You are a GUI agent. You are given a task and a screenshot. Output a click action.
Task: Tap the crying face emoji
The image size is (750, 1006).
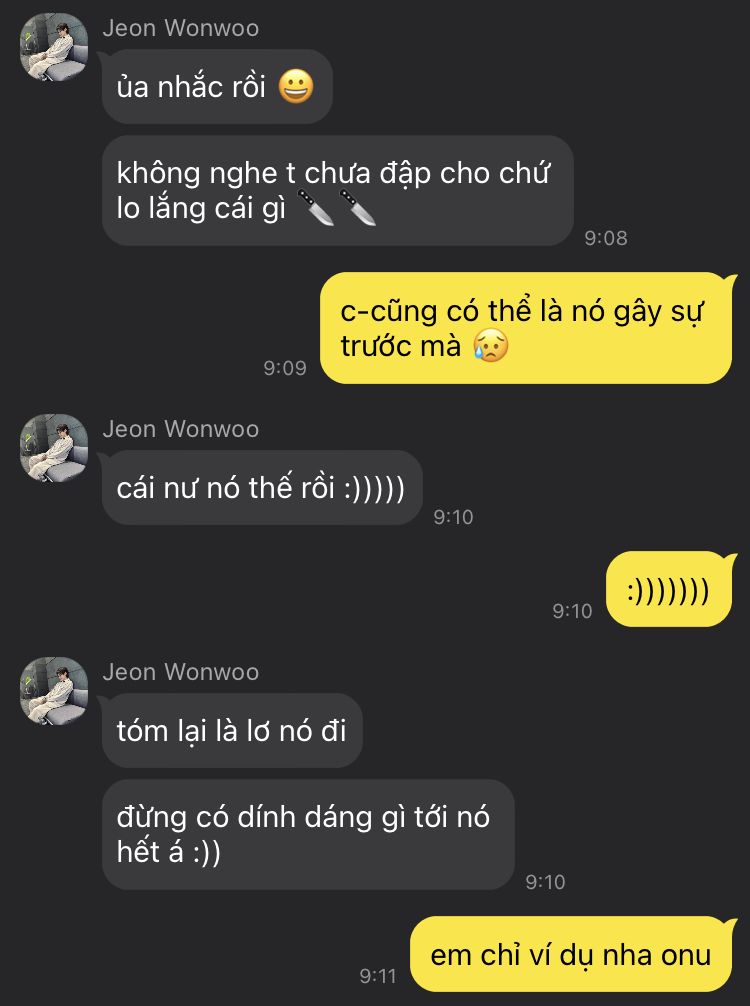tap(491, 346)
